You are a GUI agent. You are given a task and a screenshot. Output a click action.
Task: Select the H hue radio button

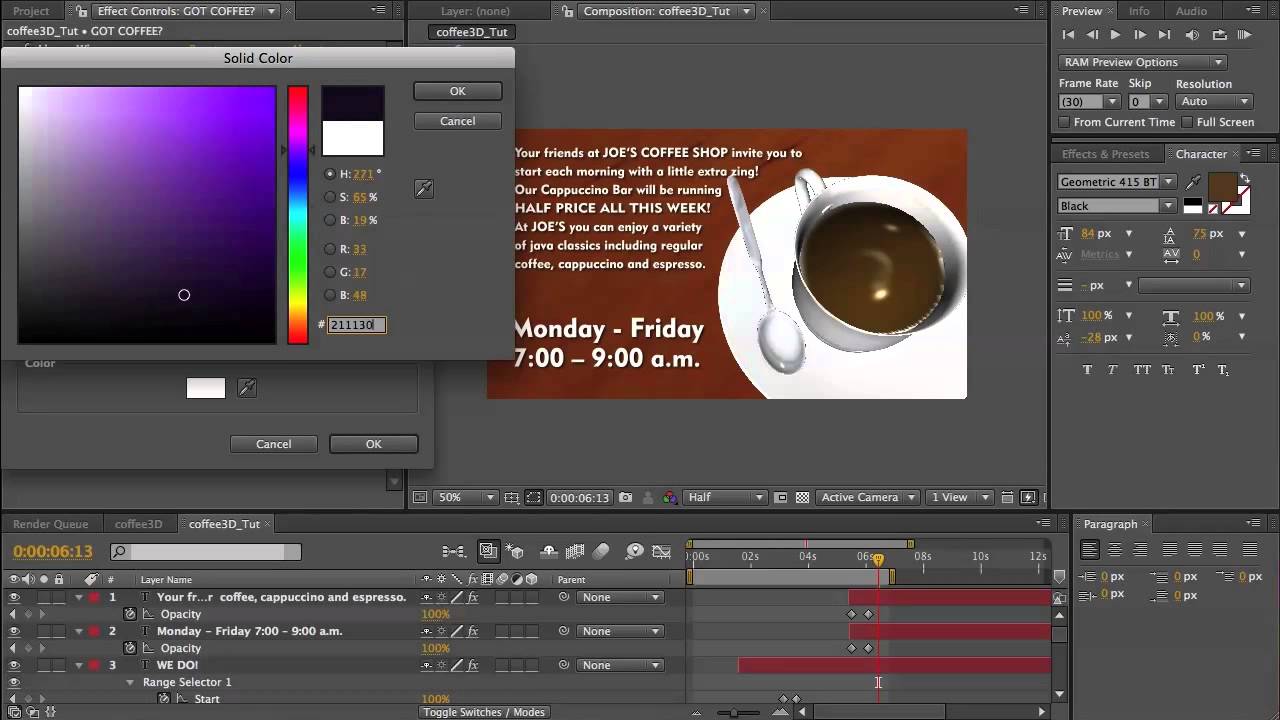coord(330,174)
